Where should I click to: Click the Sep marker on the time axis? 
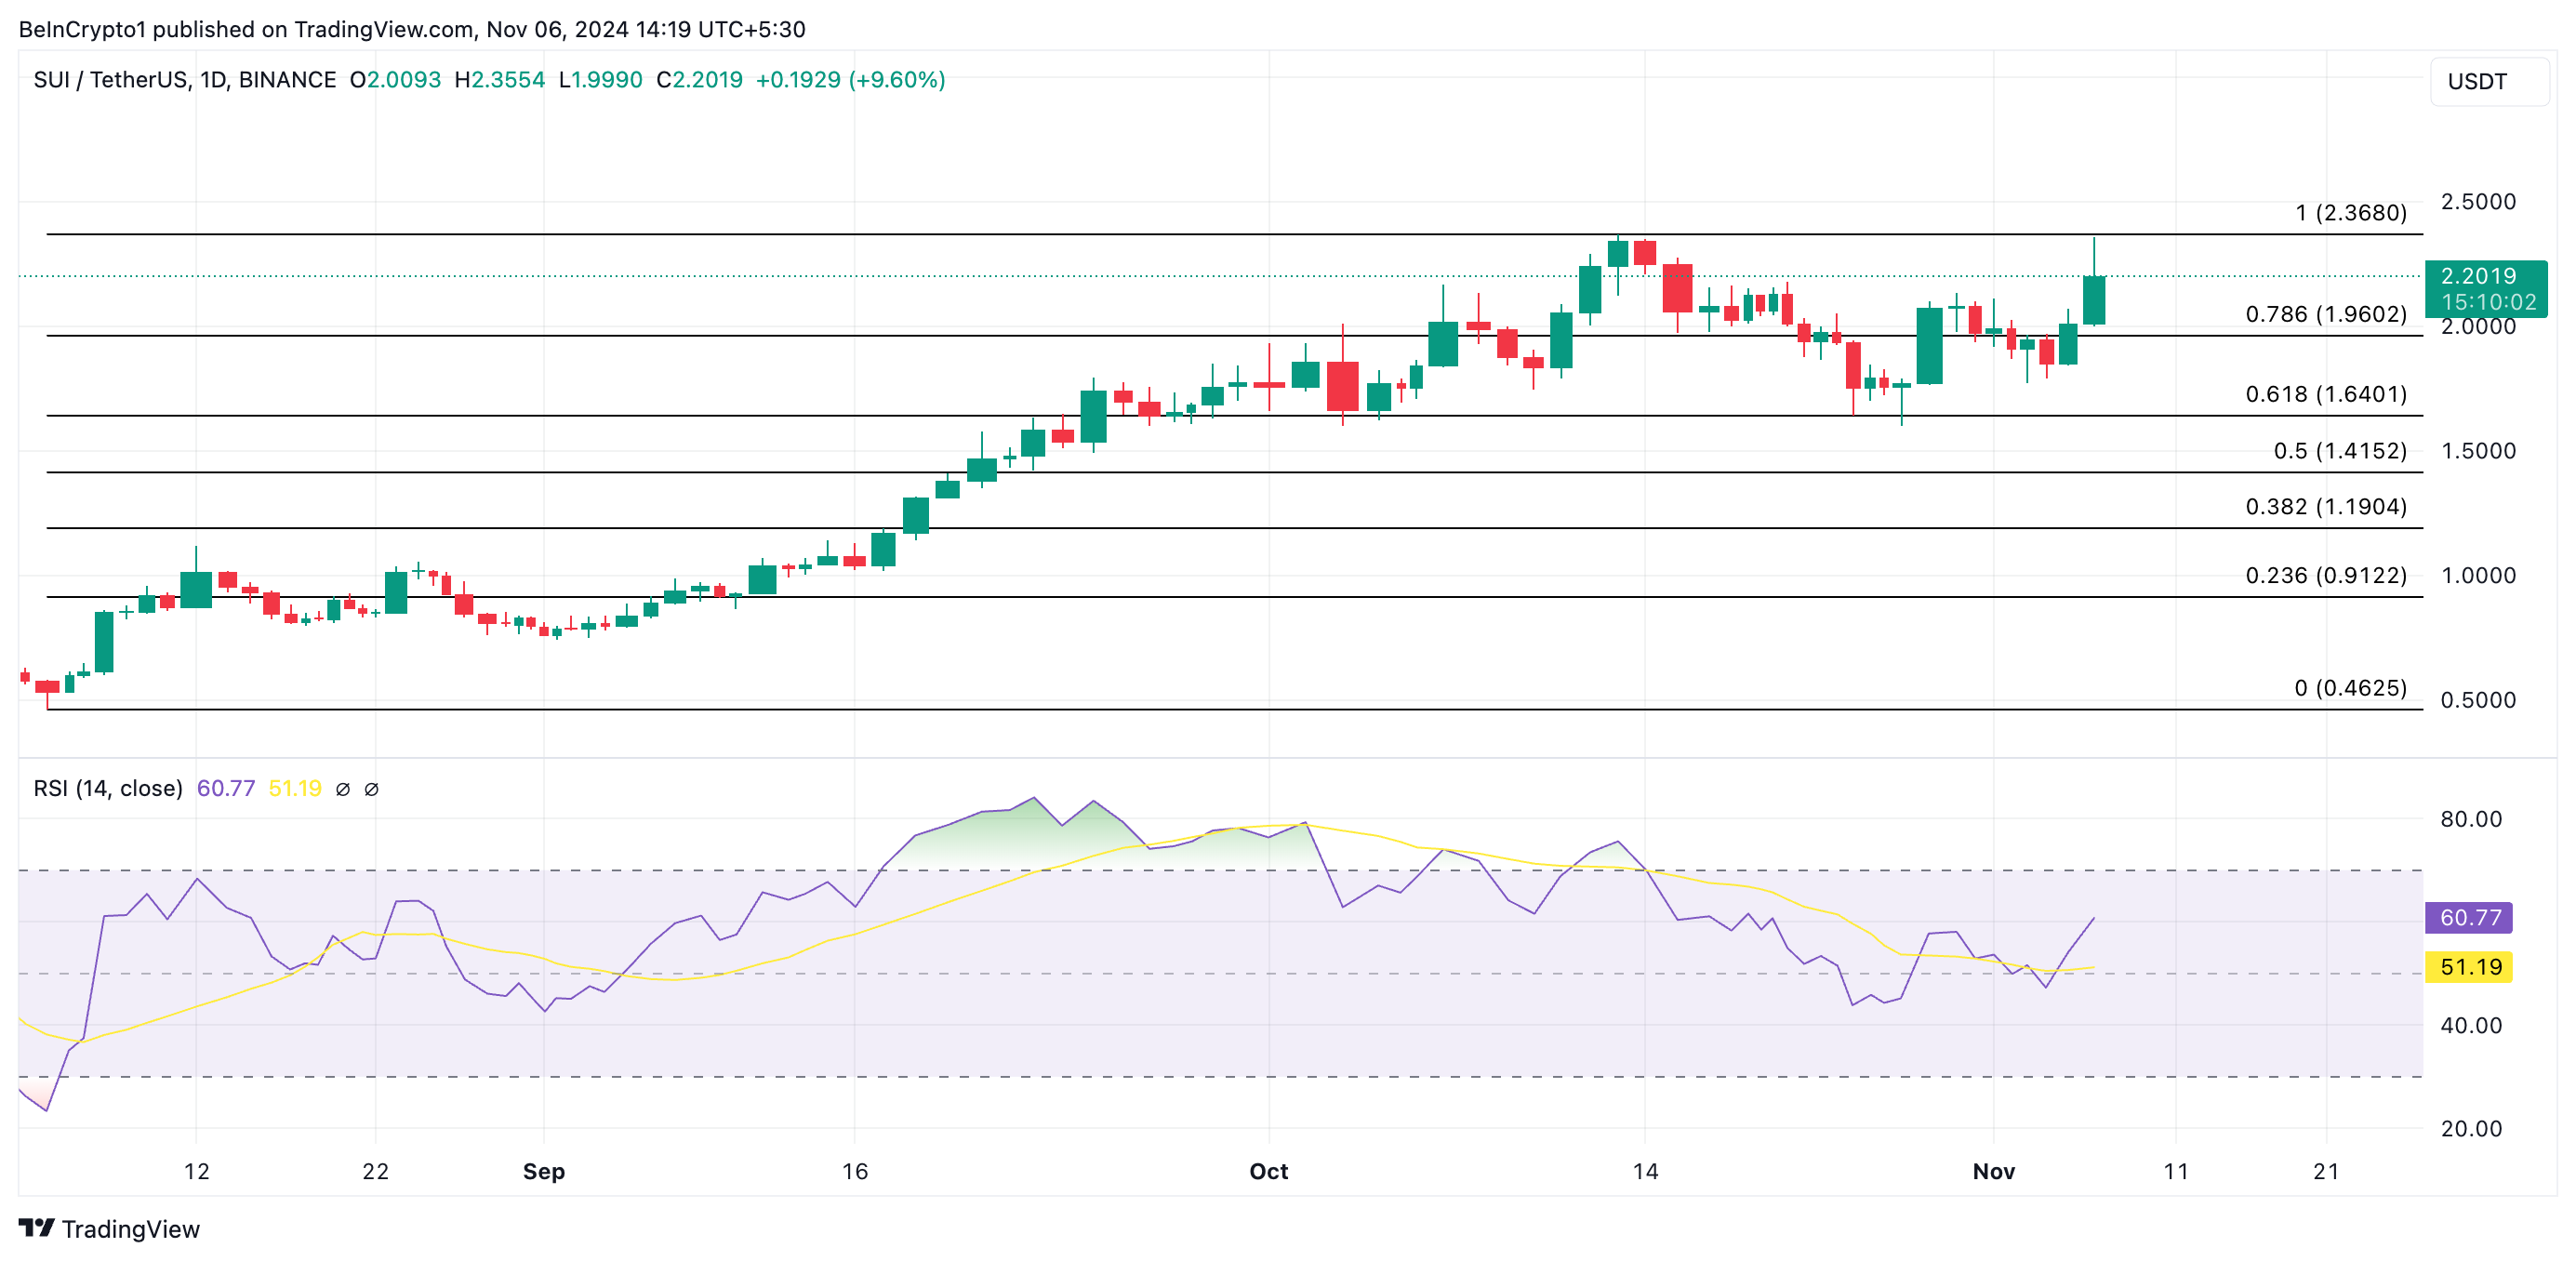pyautogui.click(x=543, y=1171)
